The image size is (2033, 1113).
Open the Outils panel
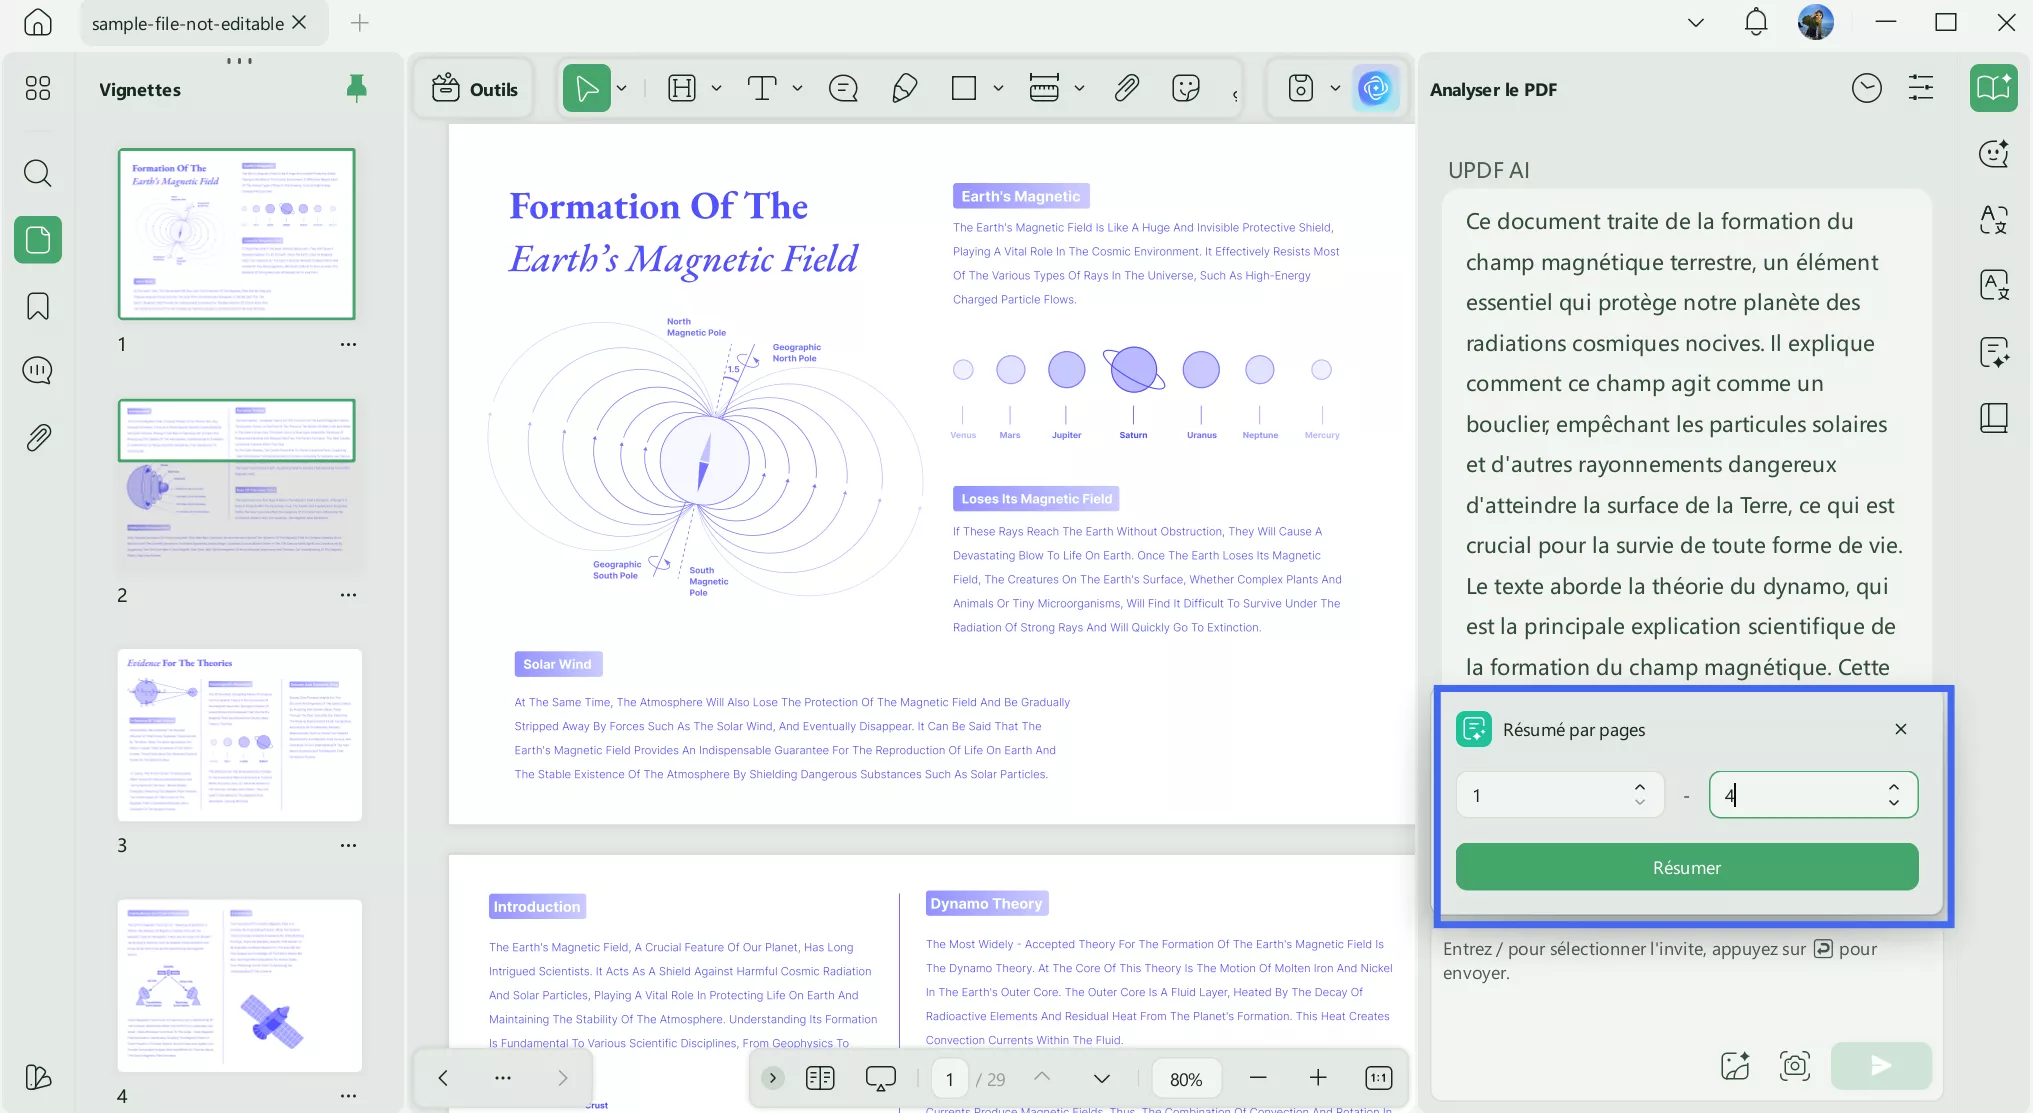click(x=474, y=88)
